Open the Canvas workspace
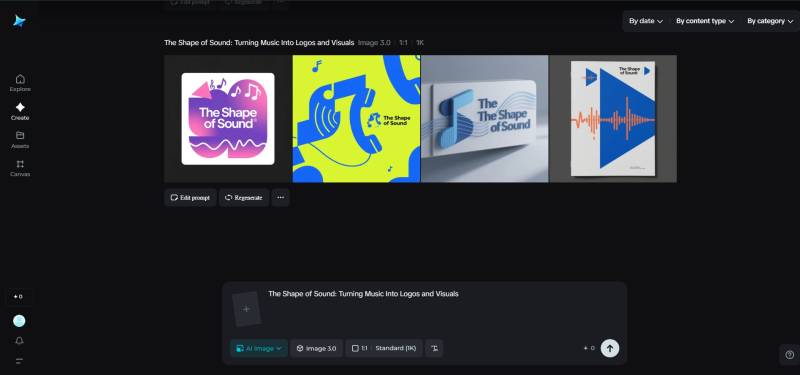Viewport: 800px width, 375px height. 20,168
